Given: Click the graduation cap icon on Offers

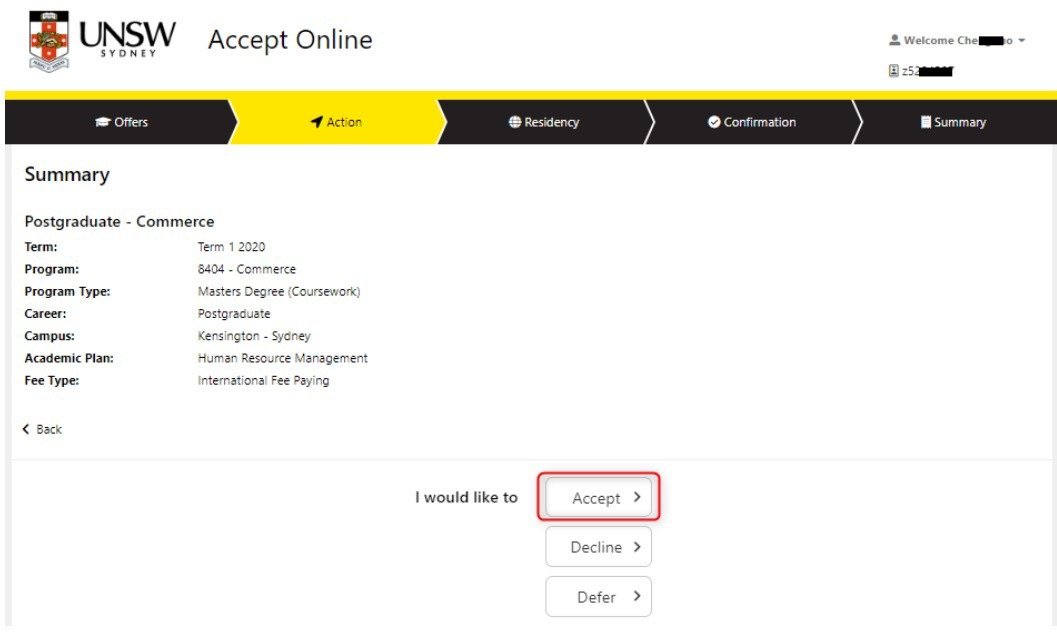Looking at the screenshot, I should pos(102,122).
